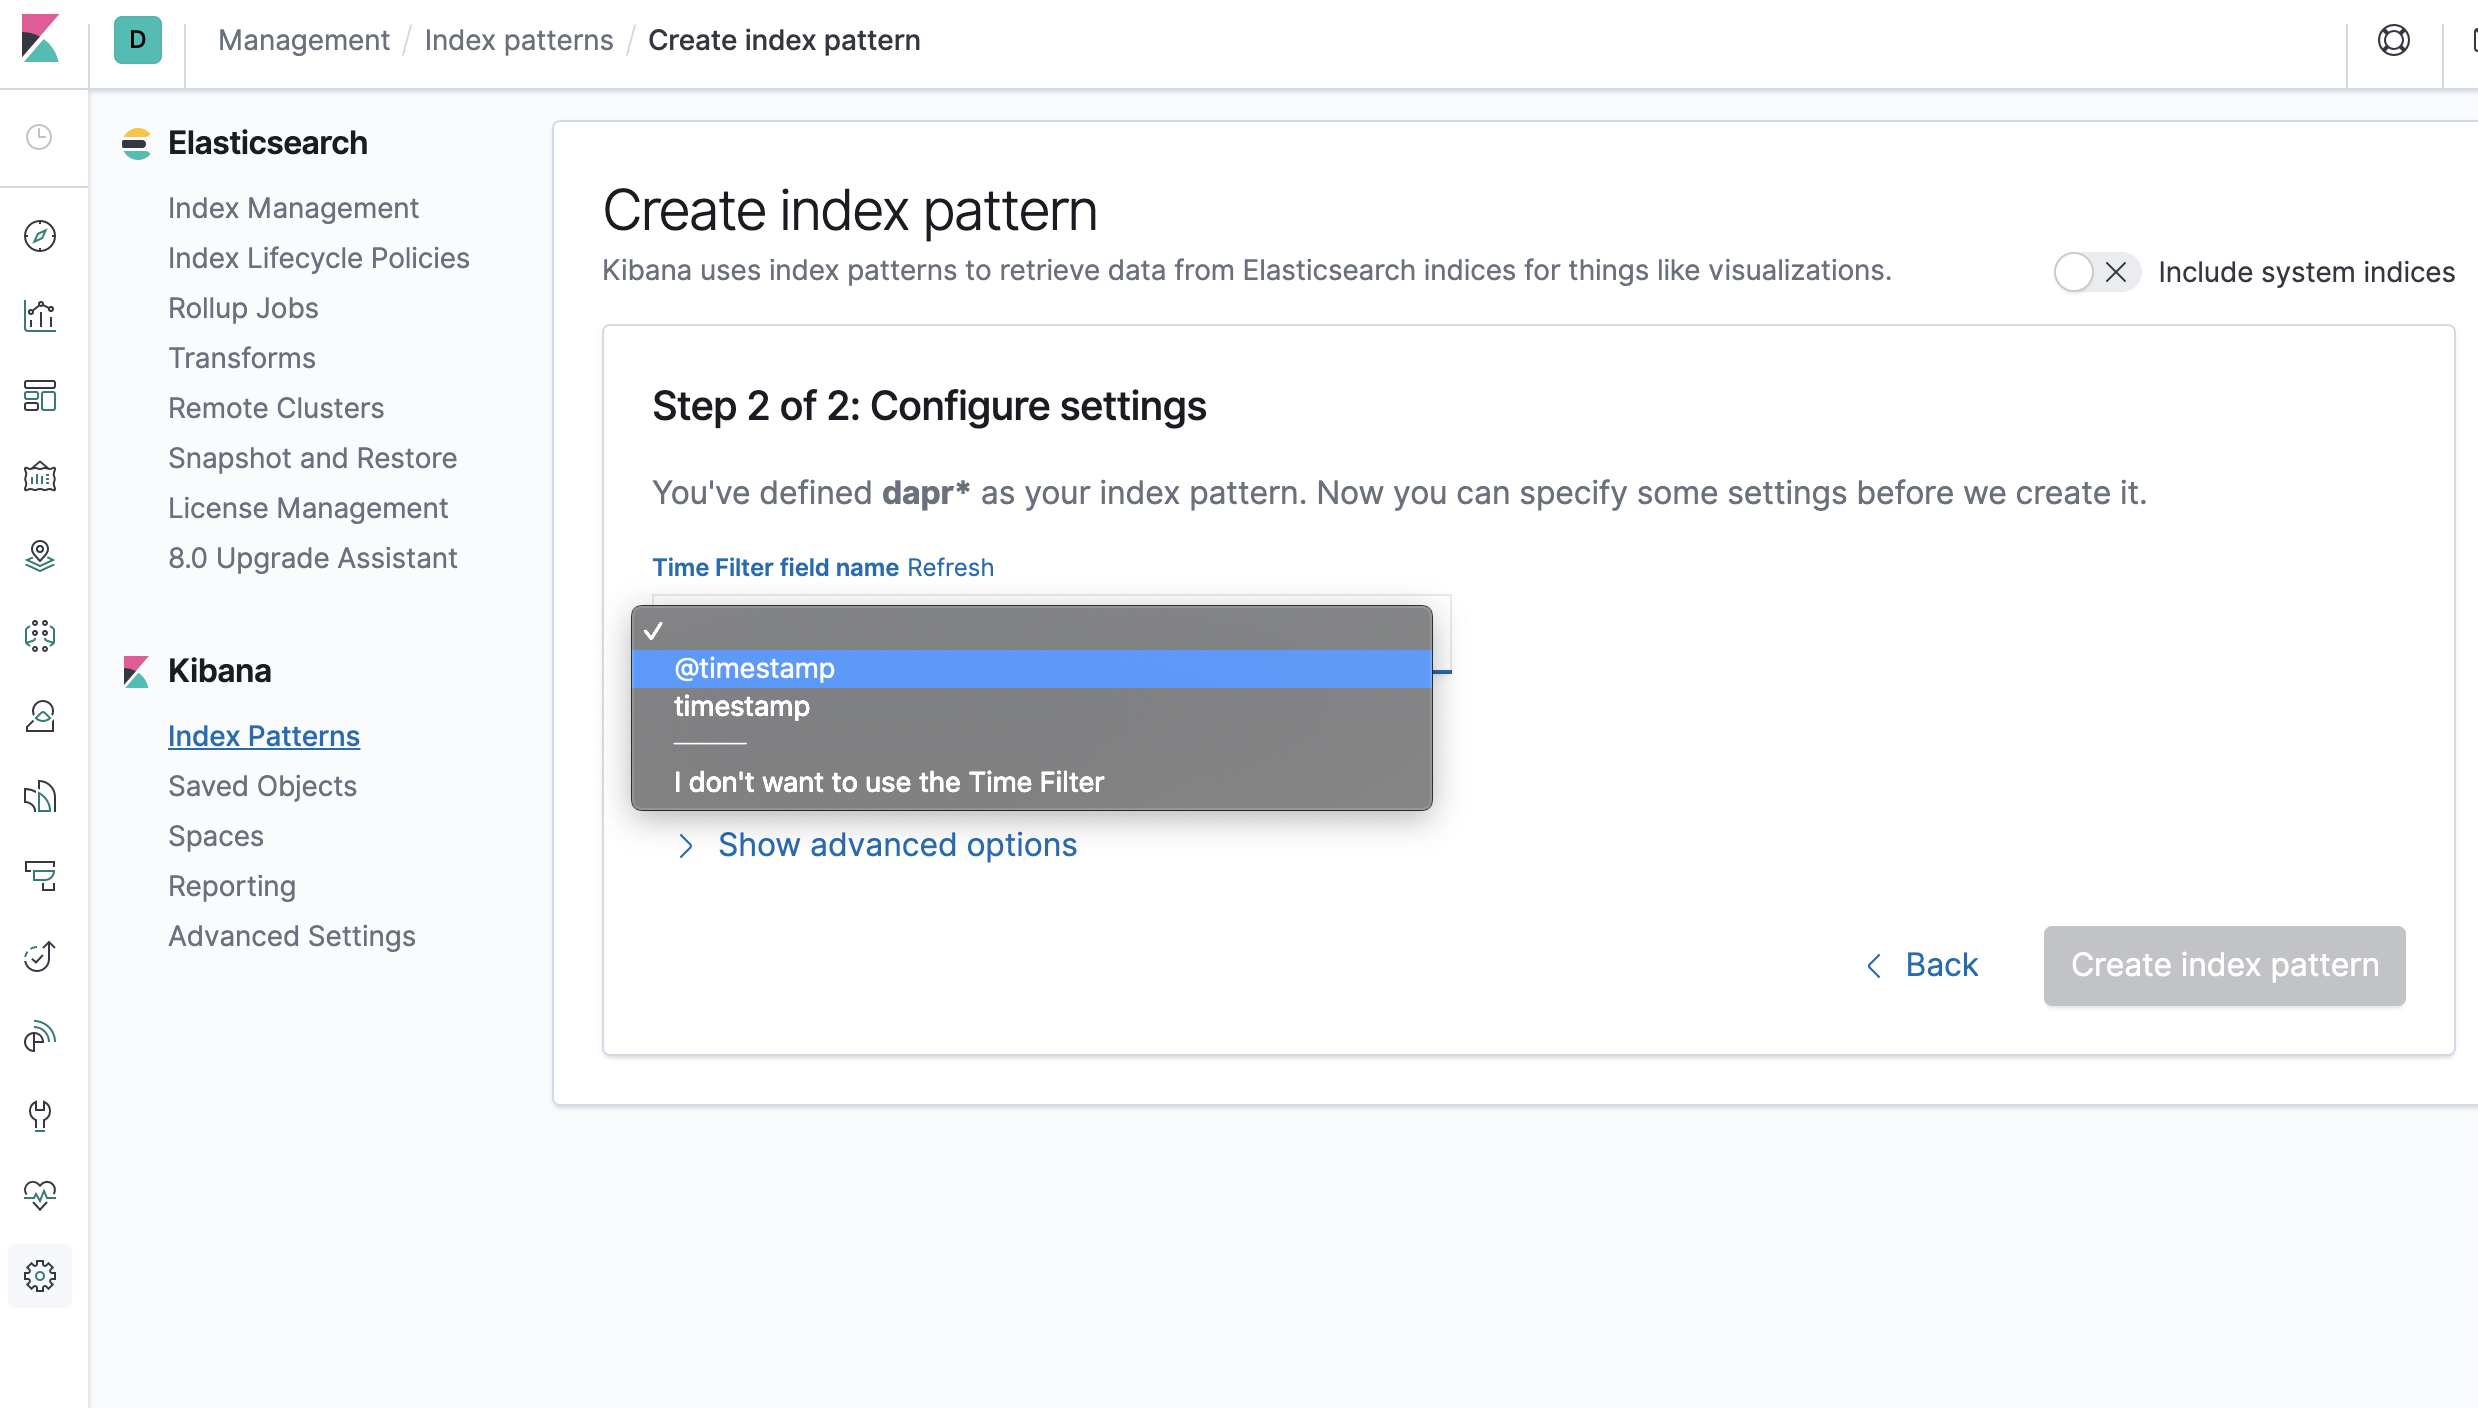The image size is (2478, 1408).
Task: Click the Back button
Action: tap(1922, 965)
